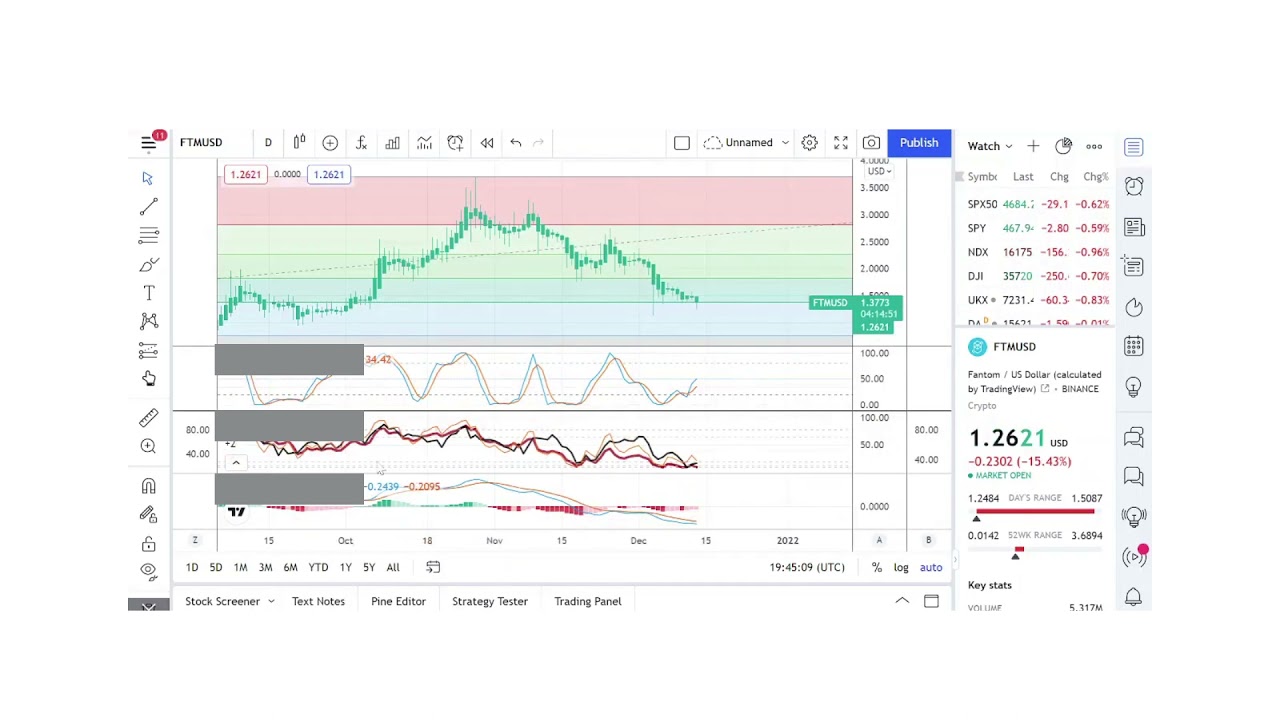Expand the bottom panel with up chevron
This screenshot has width=1280, height=720.
click(x=901, y=601)
